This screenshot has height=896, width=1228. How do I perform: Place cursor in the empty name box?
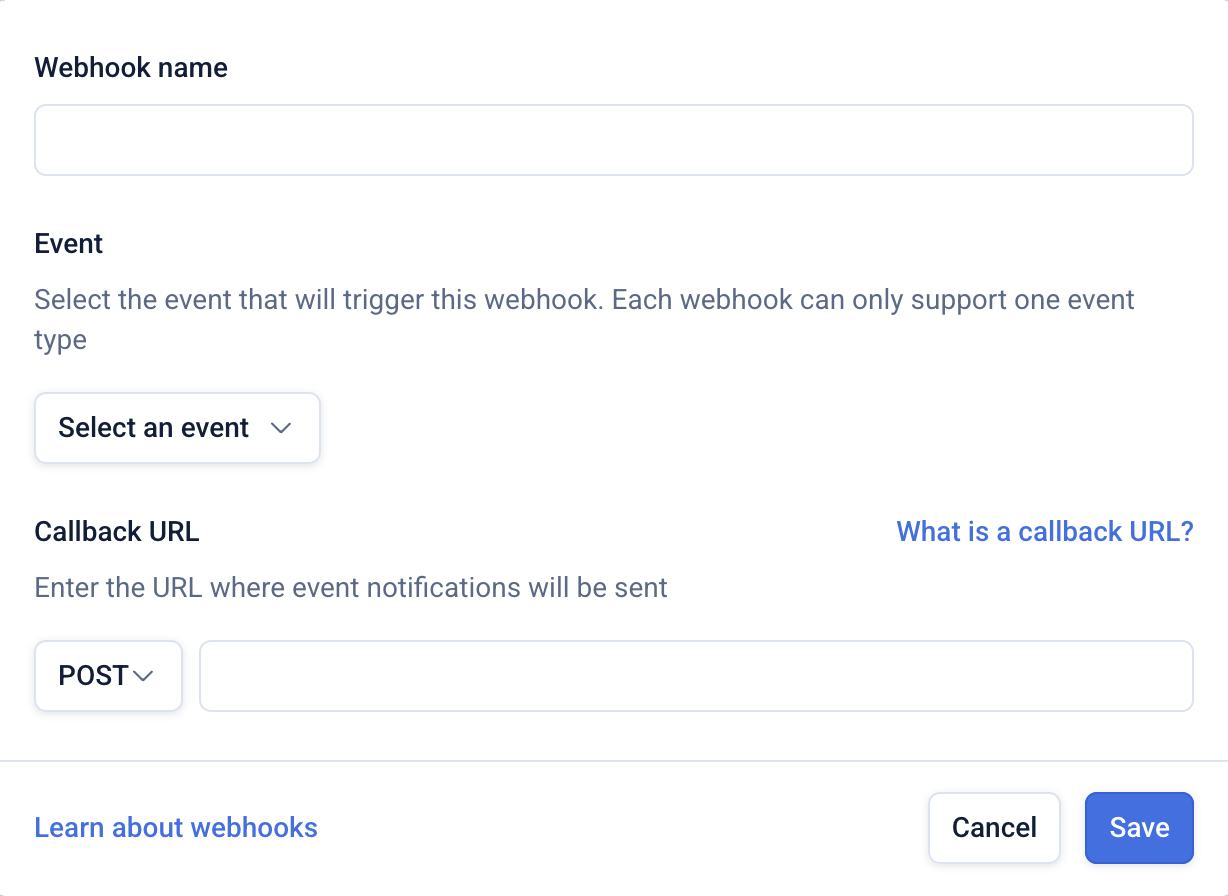pos(614,140)
